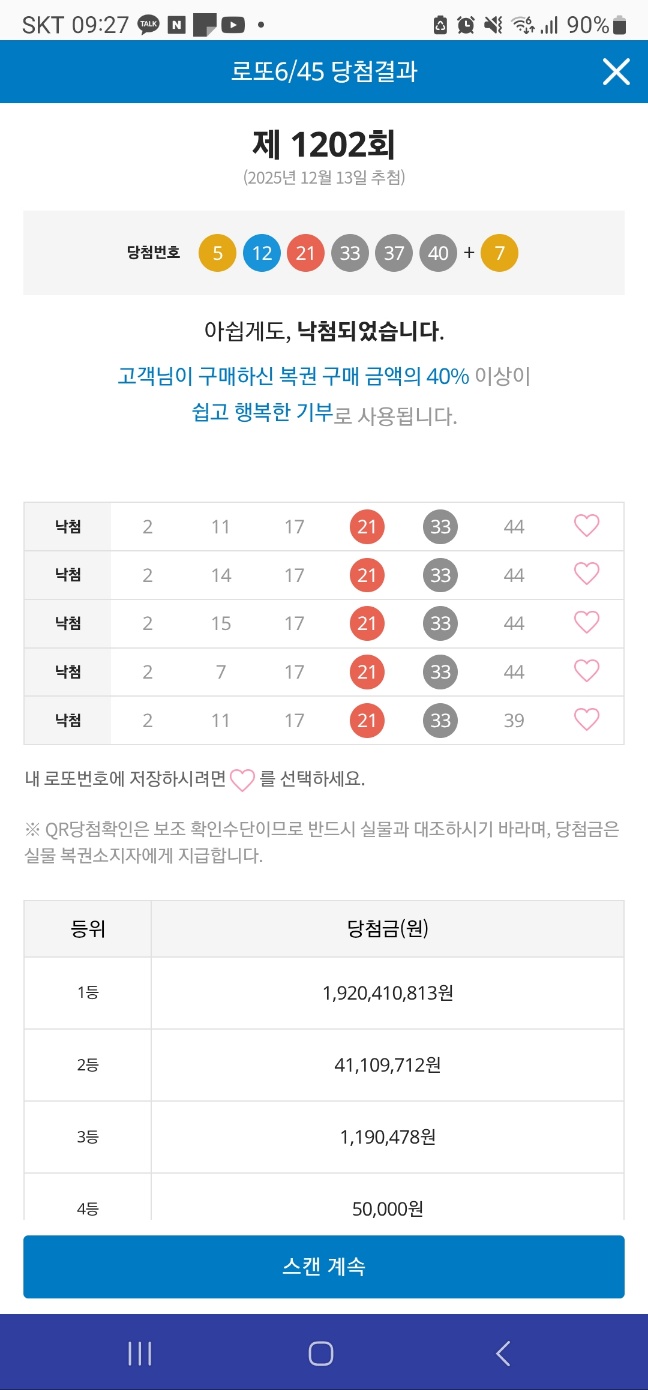Screen dimensions: 648x1390
Task: Tap the Android back navigation icon
Action: 503,1353
